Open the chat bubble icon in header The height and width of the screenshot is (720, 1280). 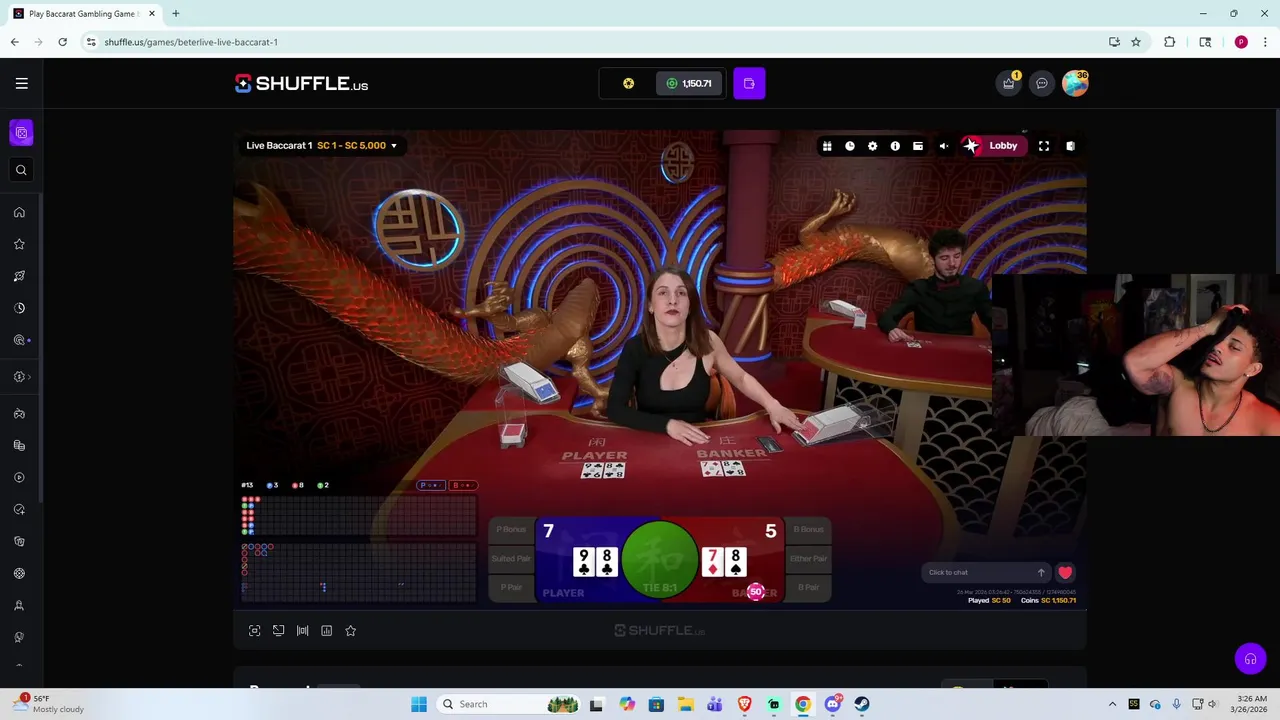pyautogui.click(x=1042, y=84)
